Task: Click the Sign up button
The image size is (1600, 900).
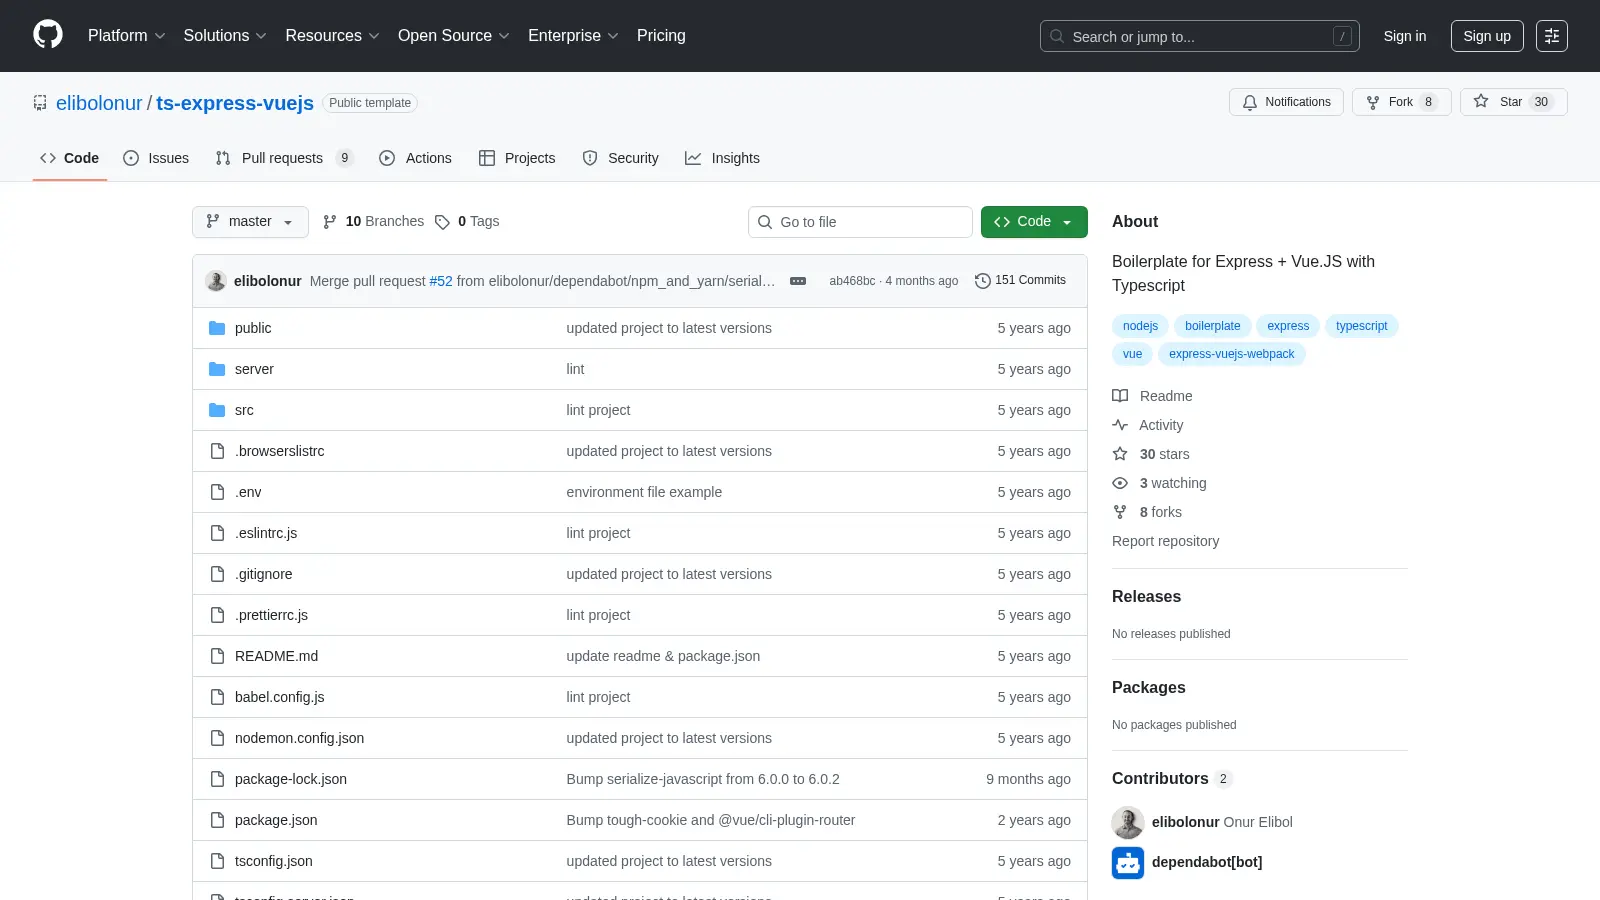Action: [1487, 36]
